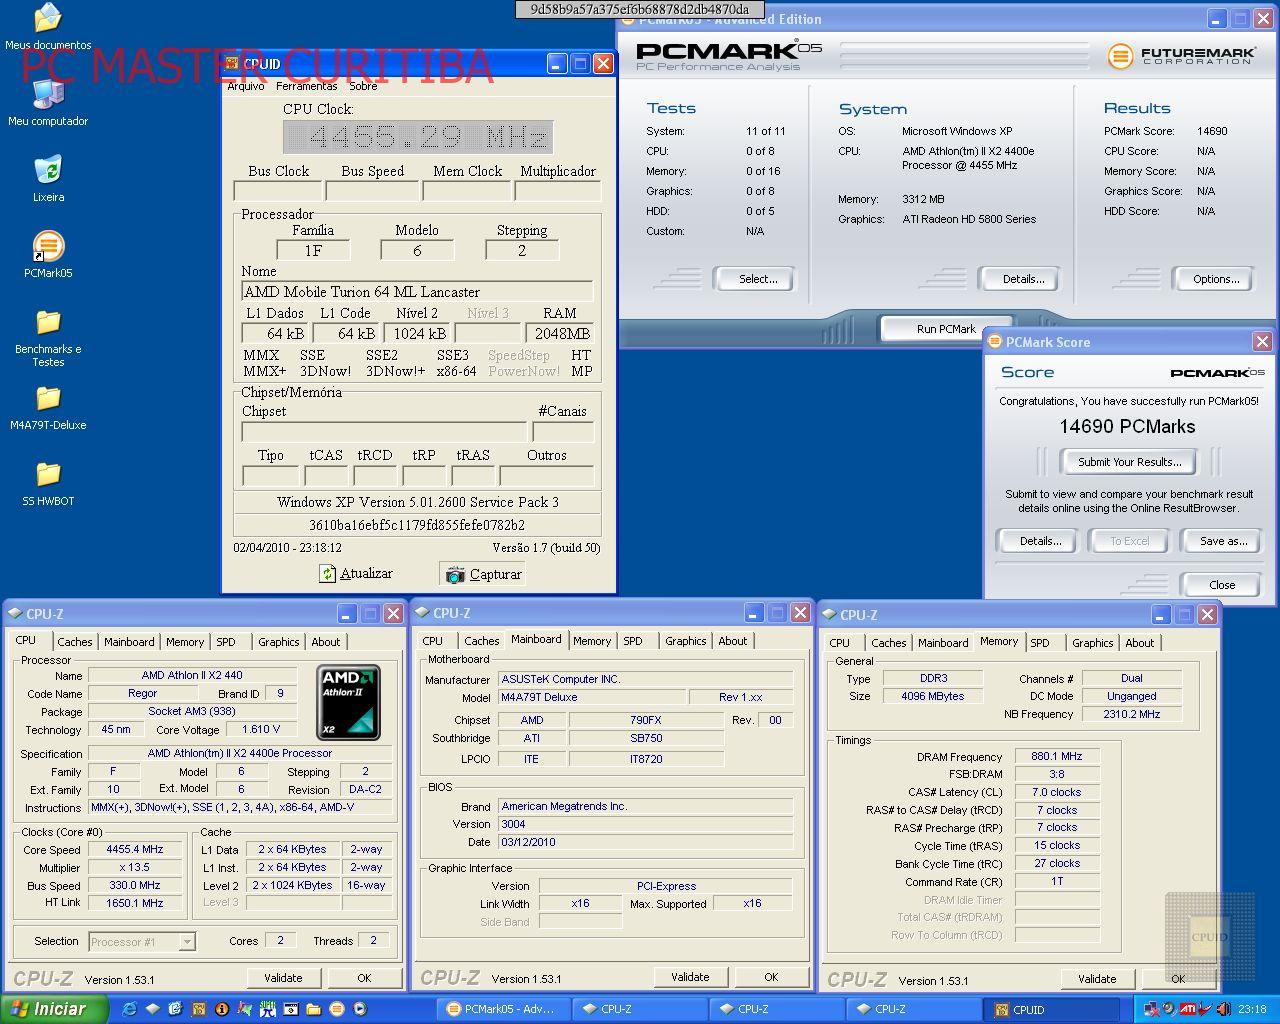This screenshot has width=1280, height=1024.
Task: Click Run PCMark button
Action: click(946, 329)
